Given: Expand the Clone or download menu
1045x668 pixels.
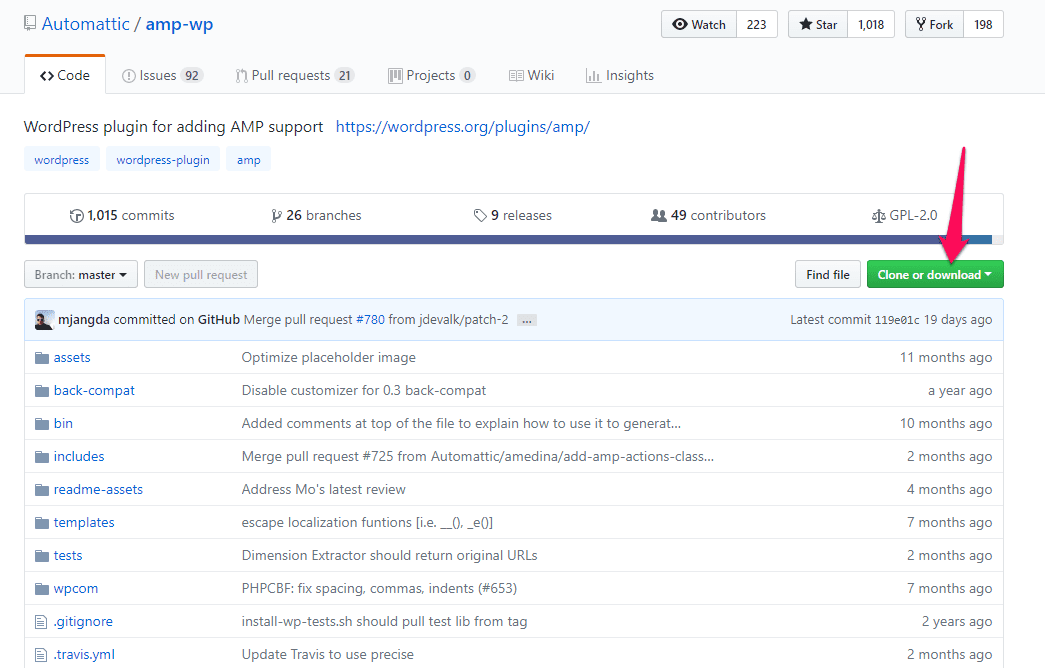Looking at the screenshot, I should click(x=934, y=275).
